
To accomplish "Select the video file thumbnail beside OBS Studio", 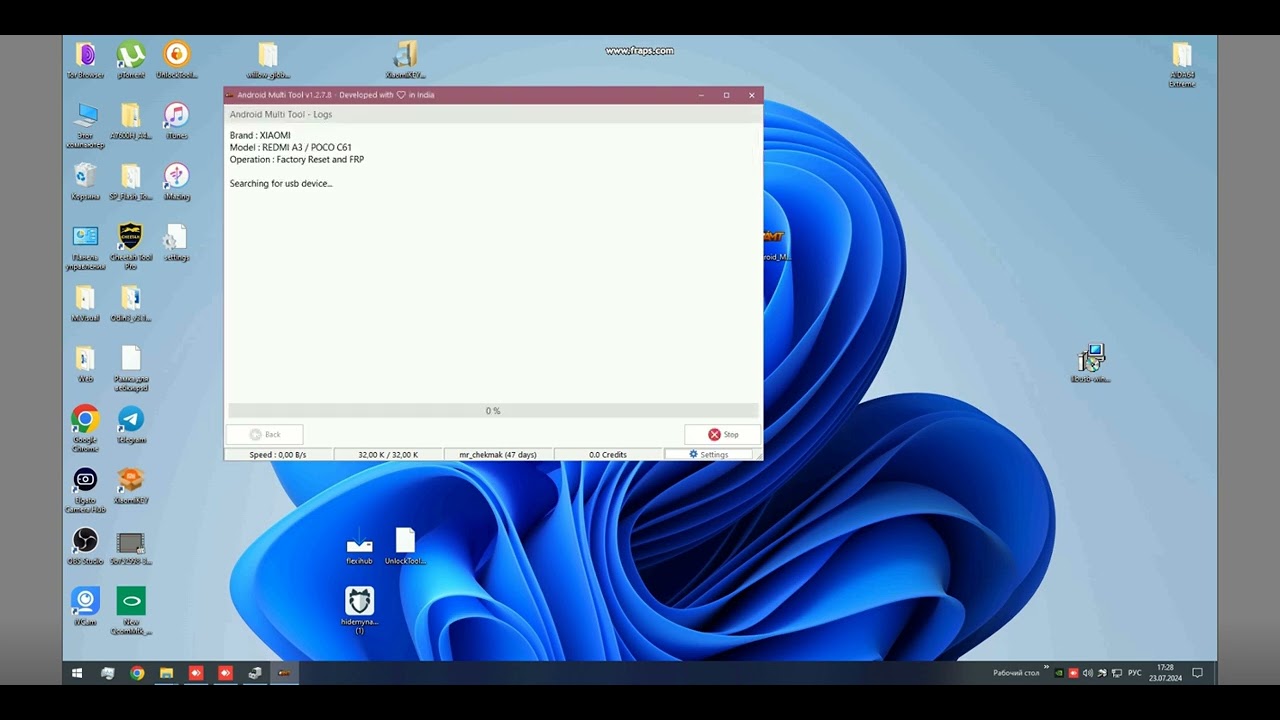I will (131, 547).
